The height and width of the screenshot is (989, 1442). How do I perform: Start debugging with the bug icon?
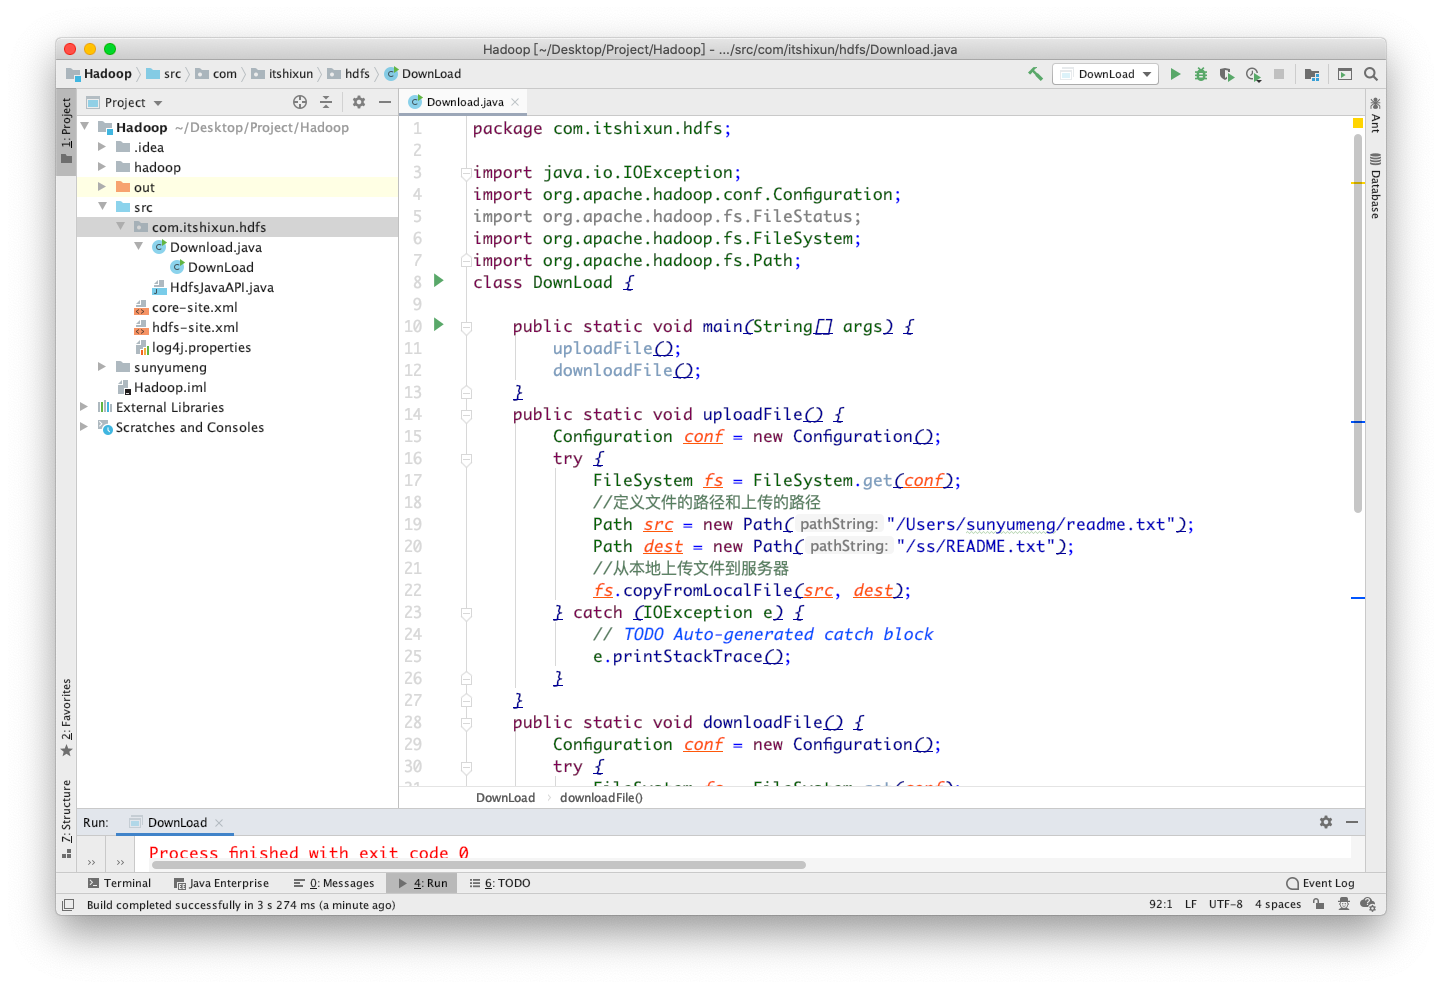point(1201,74)
